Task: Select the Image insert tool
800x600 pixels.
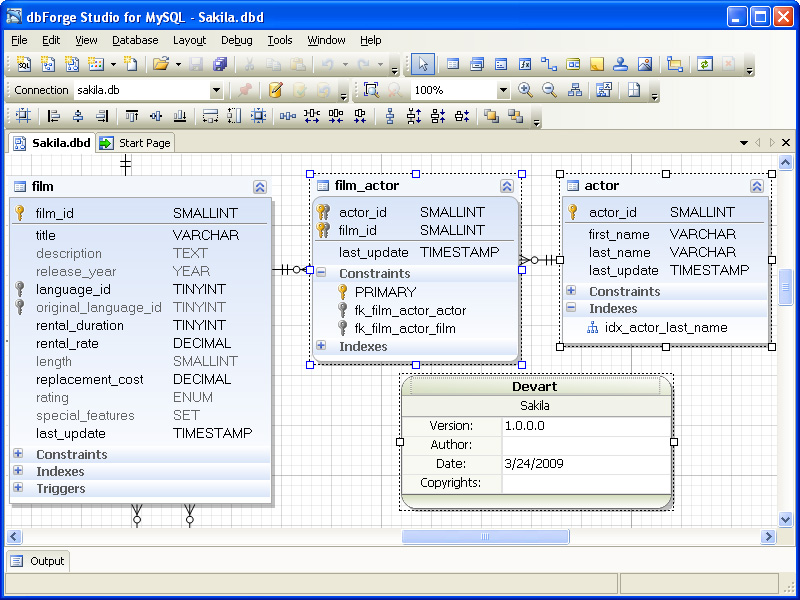Action: (x=645, y=64)
